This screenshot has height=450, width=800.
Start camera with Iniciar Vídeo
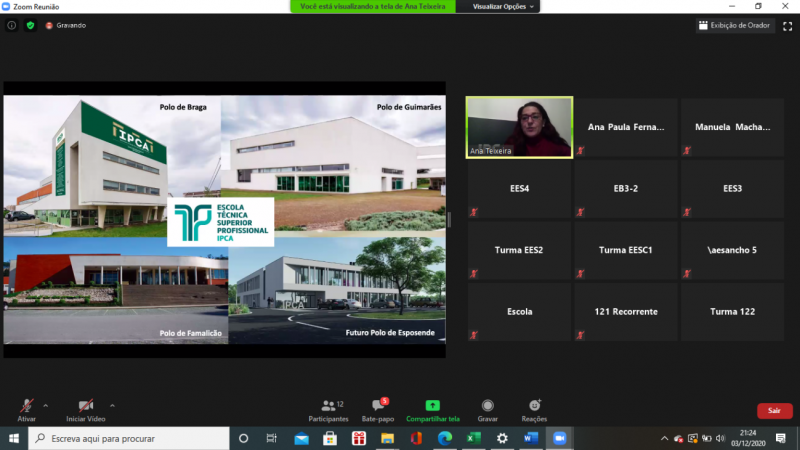point(86,410)
